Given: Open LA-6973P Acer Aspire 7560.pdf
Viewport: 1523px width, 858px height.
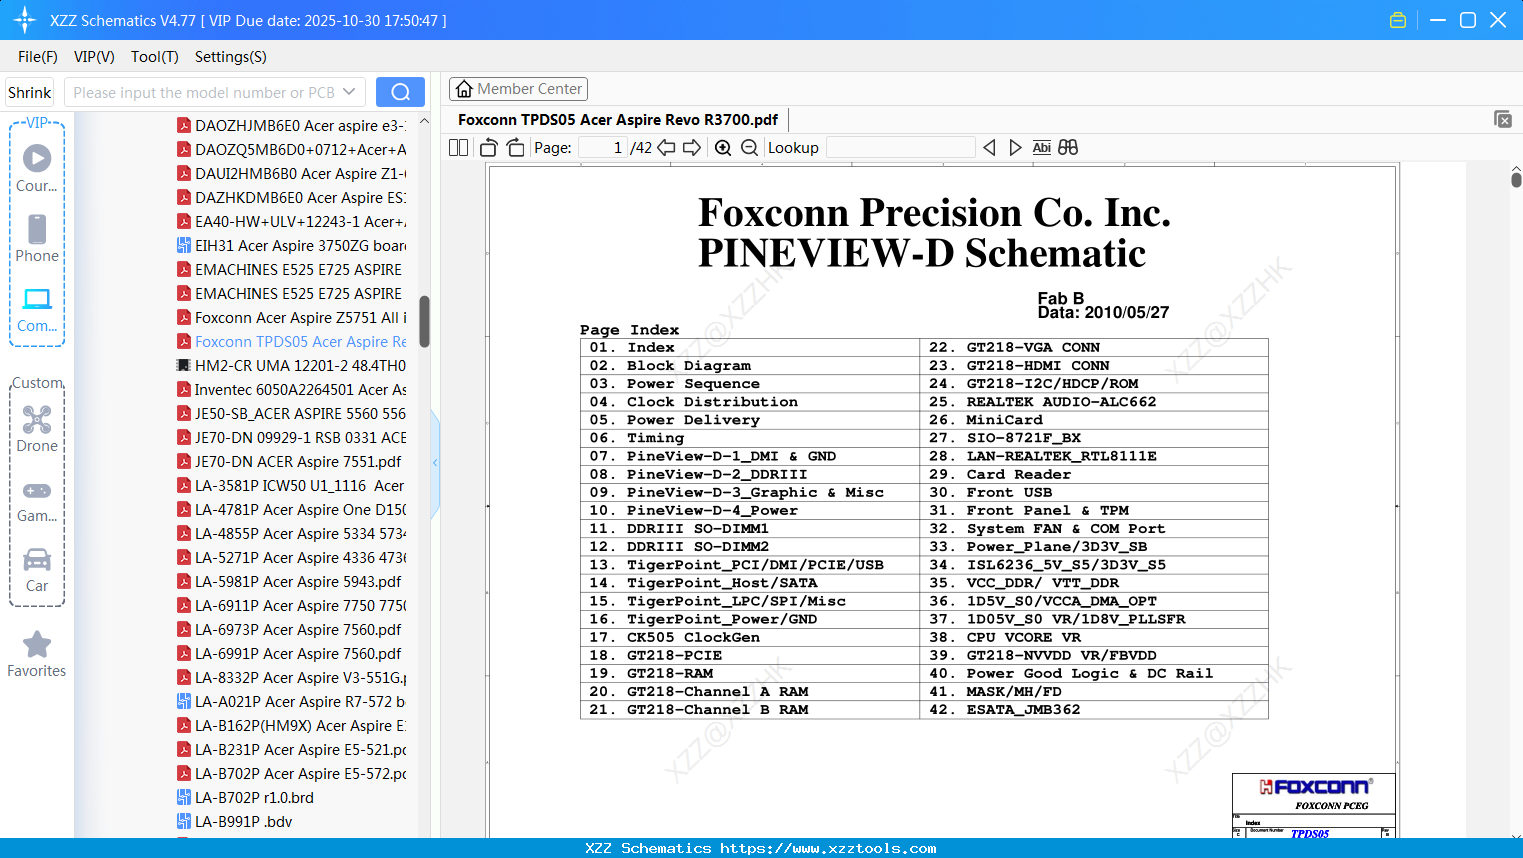Looking at the screenshot, I should (x=289, y=630).
